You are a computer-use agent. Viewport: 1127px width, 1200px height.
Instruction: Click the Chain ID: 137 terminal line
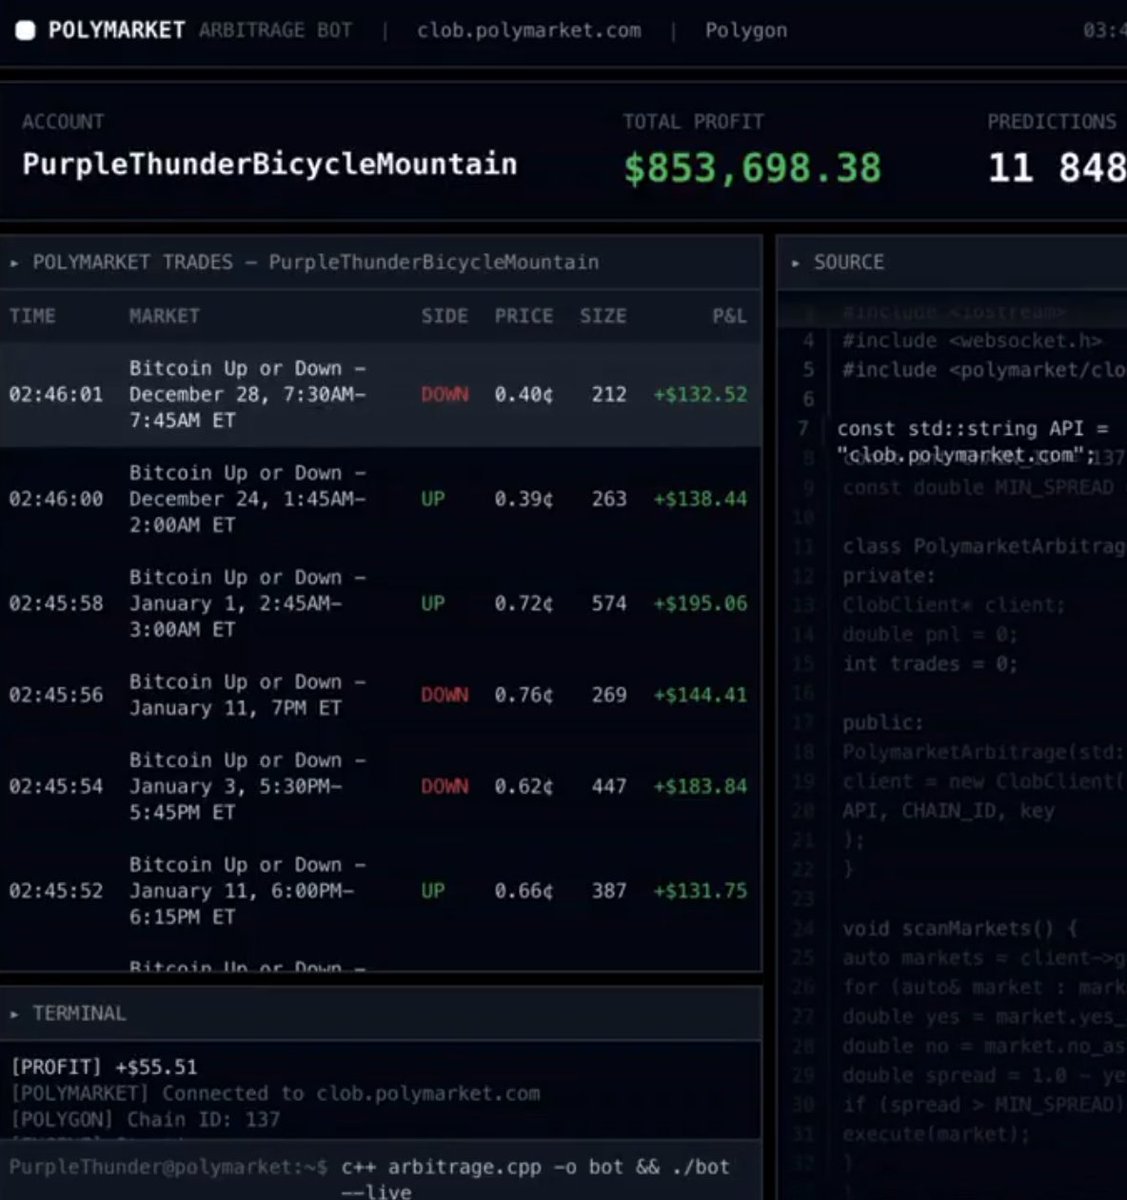point(145,1120)
